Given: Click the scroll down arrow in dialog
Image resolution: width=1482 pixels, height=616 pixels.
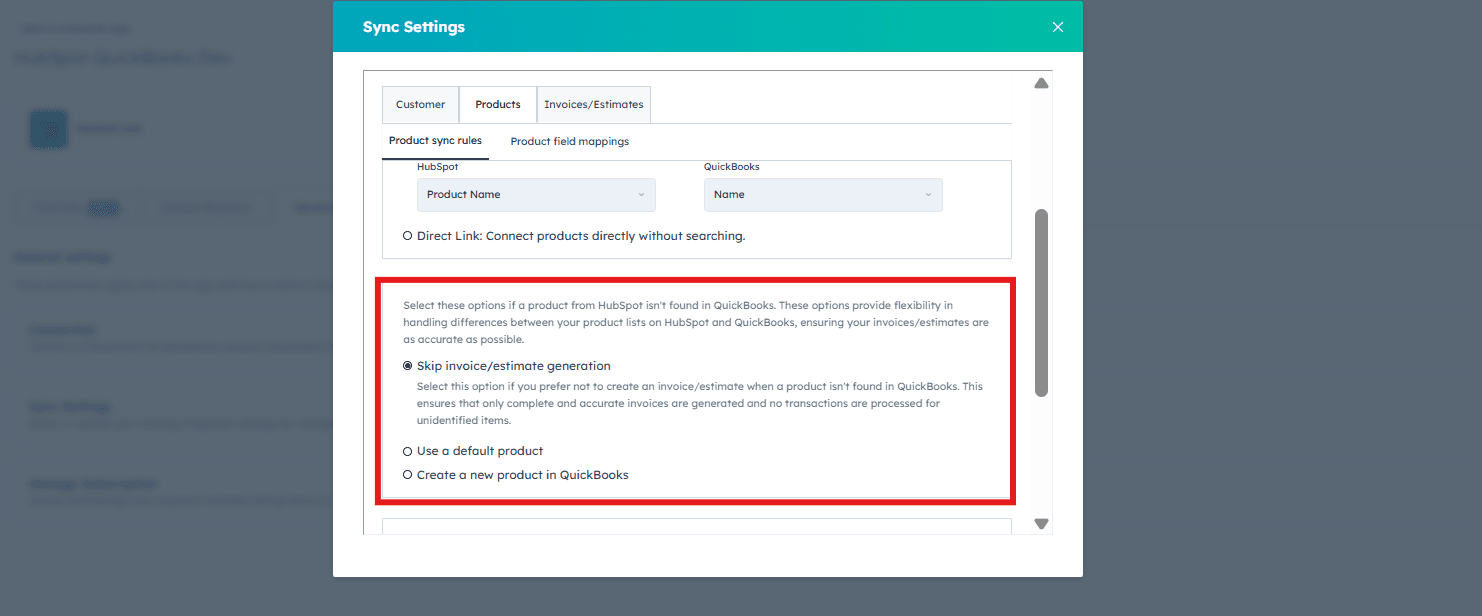Looking at the screenshot, I should click(x=1041, y=524).
